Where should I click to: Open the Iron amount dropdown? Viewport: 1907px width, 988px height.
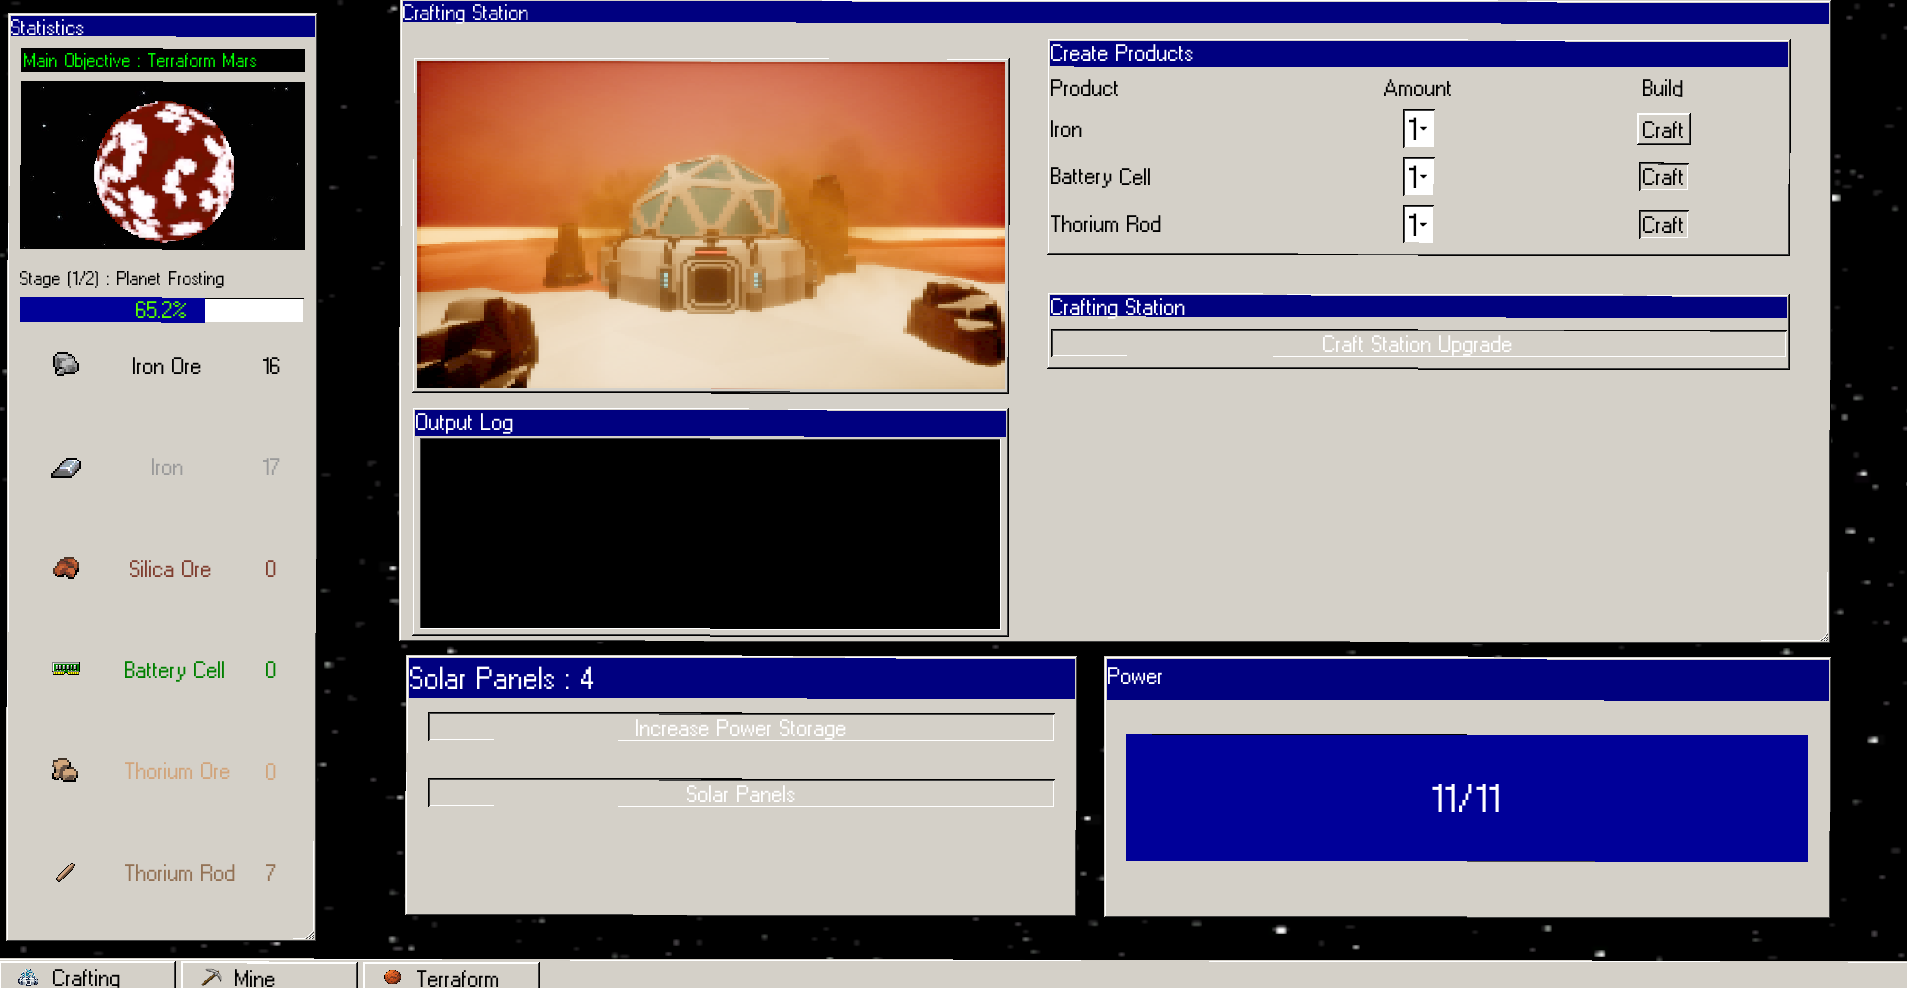[1418, 129]
